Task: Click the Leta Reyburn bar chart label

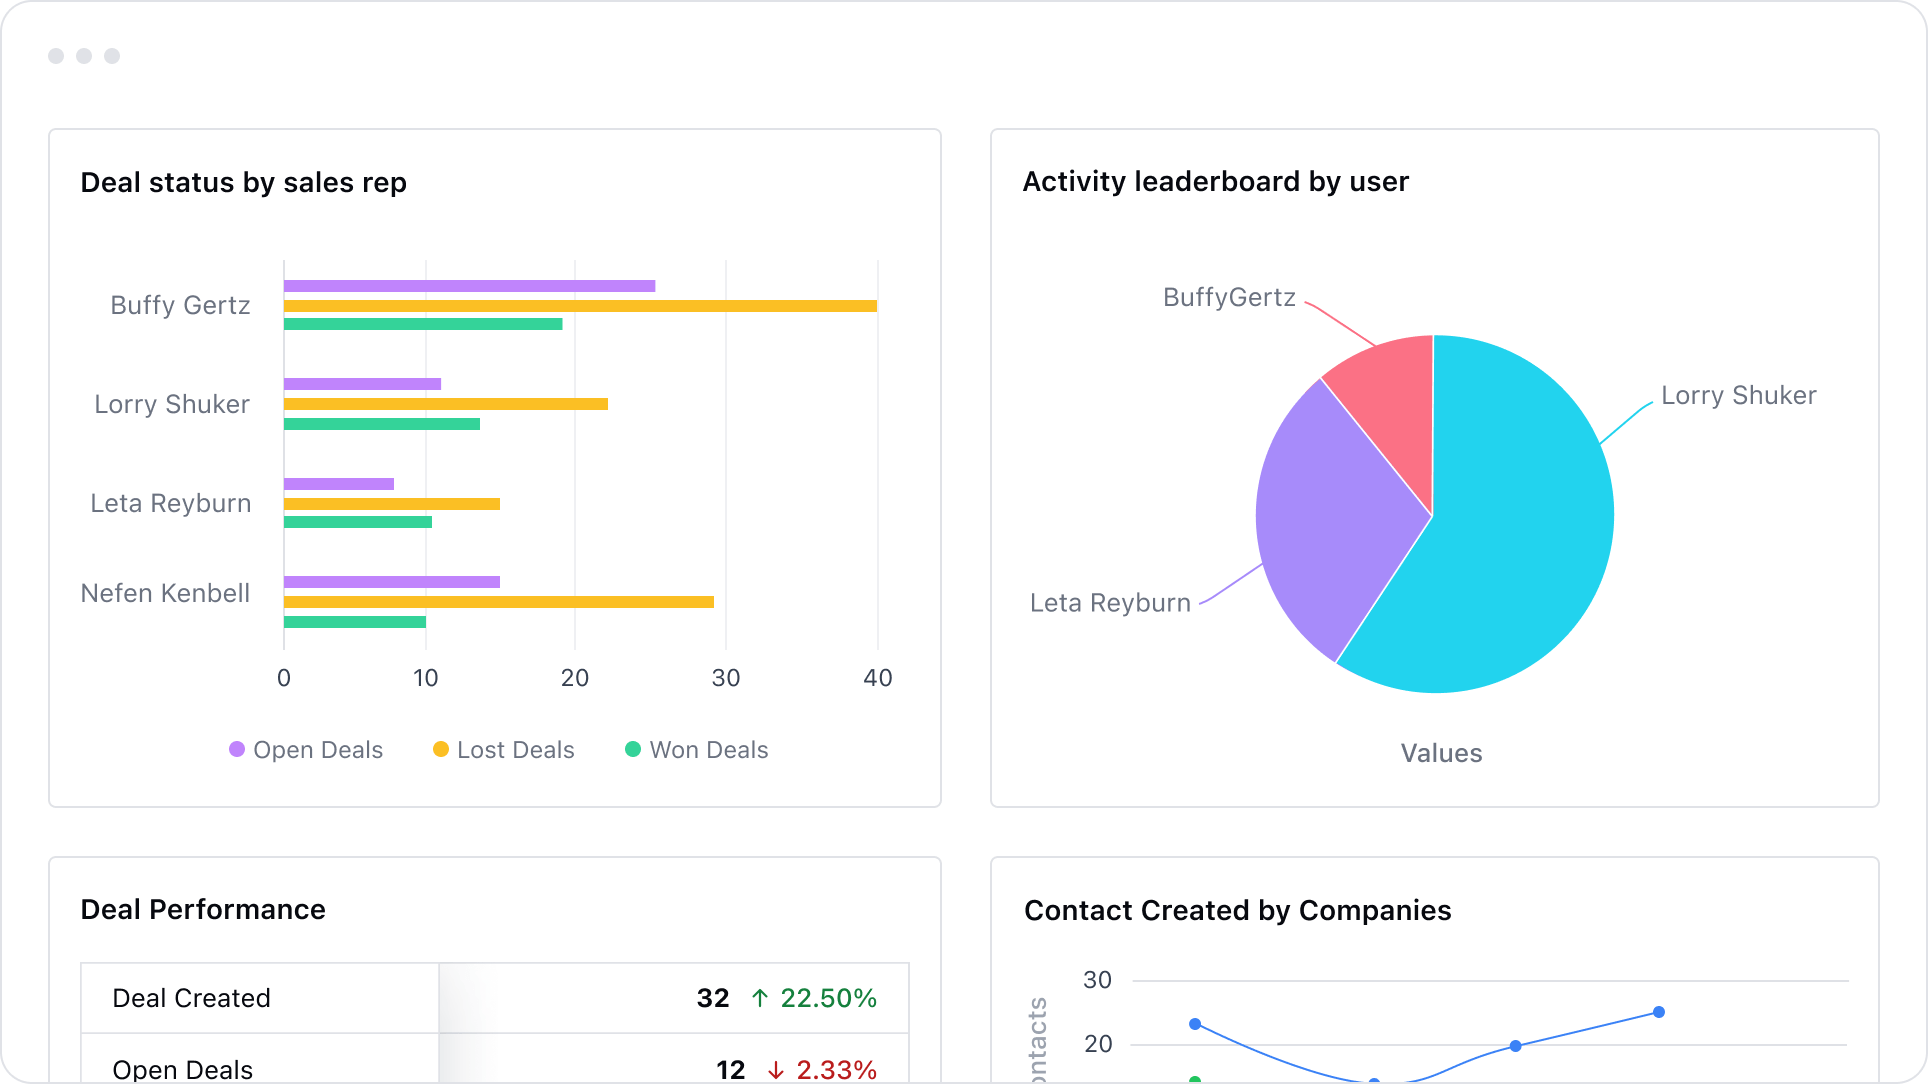Action: [170, 503]
